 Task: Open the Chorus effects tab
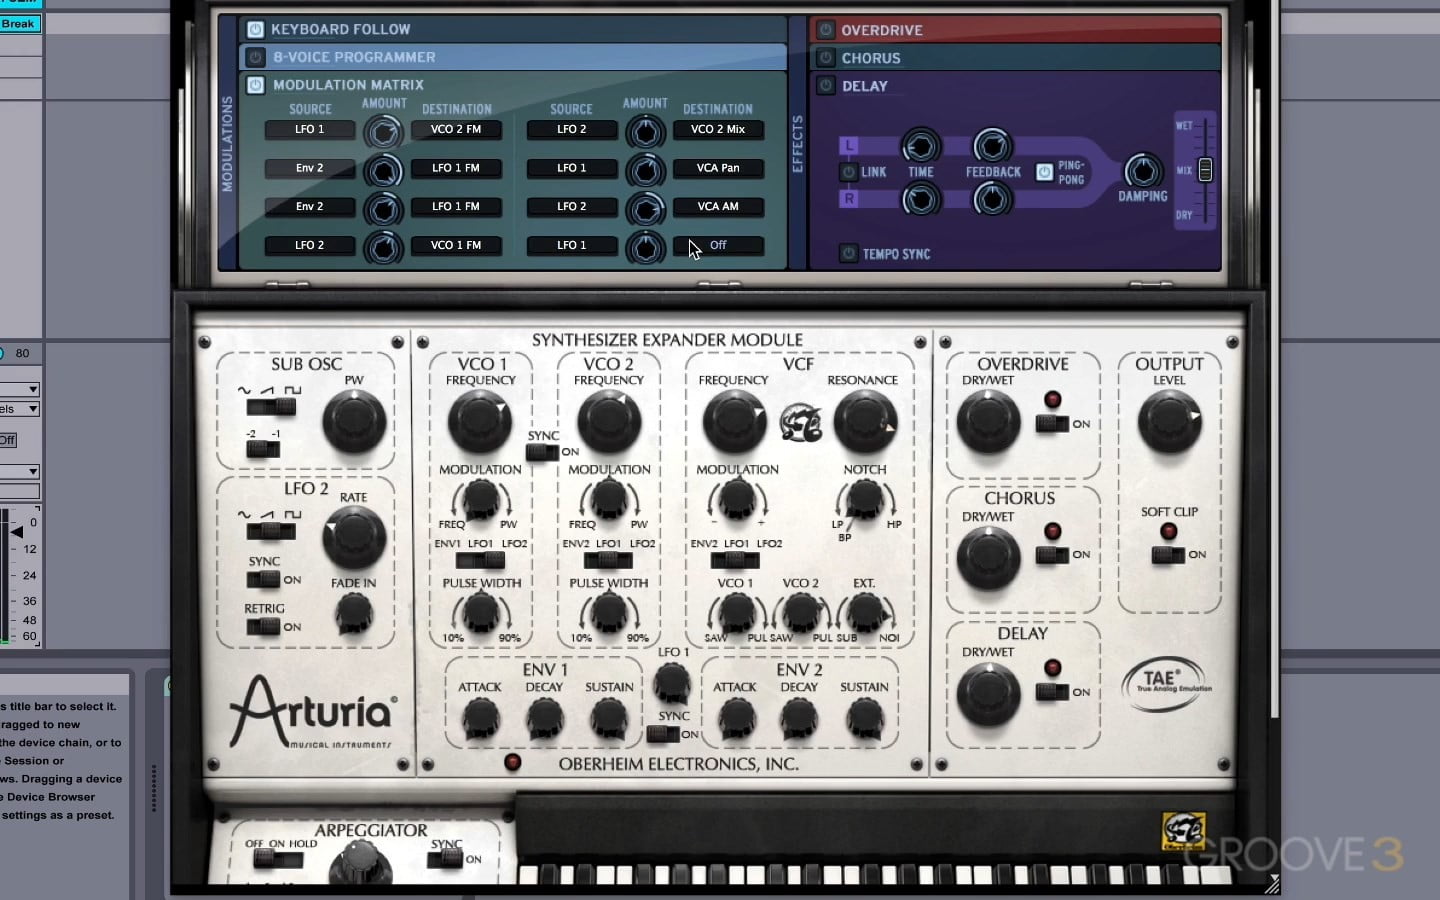(x=1016, y=58)
